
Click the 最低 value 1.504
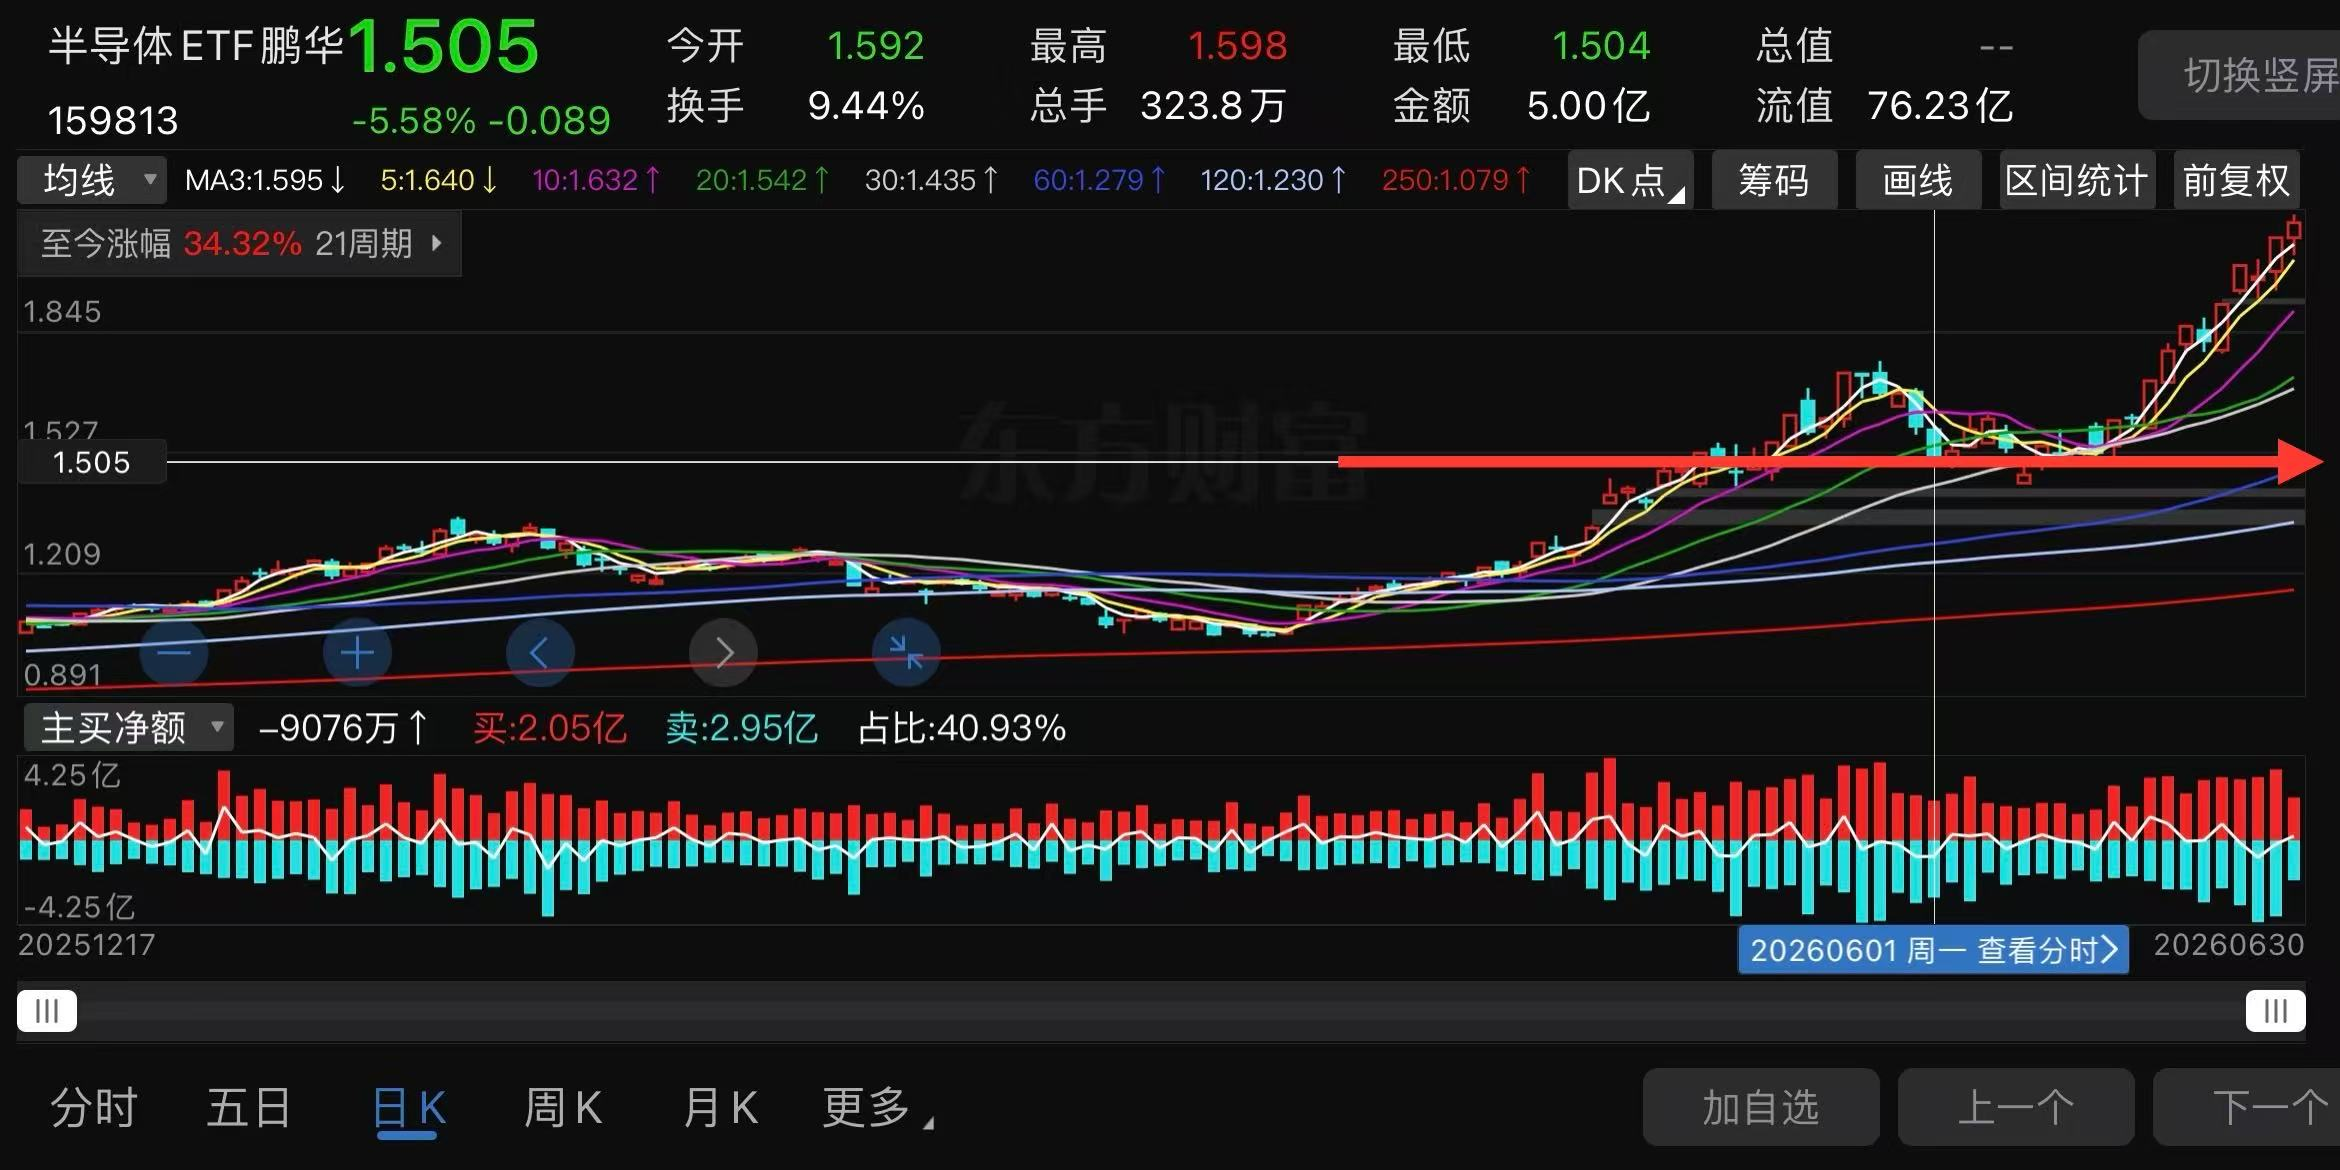[x=1601, y=46]
